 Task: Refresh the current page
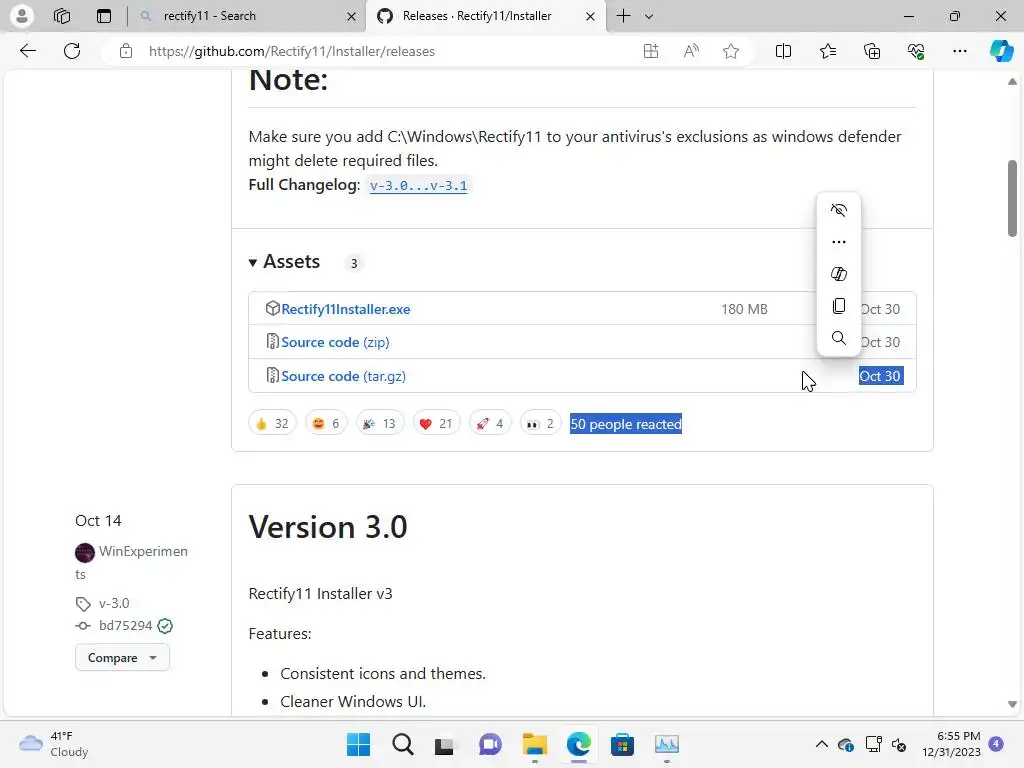72,51
